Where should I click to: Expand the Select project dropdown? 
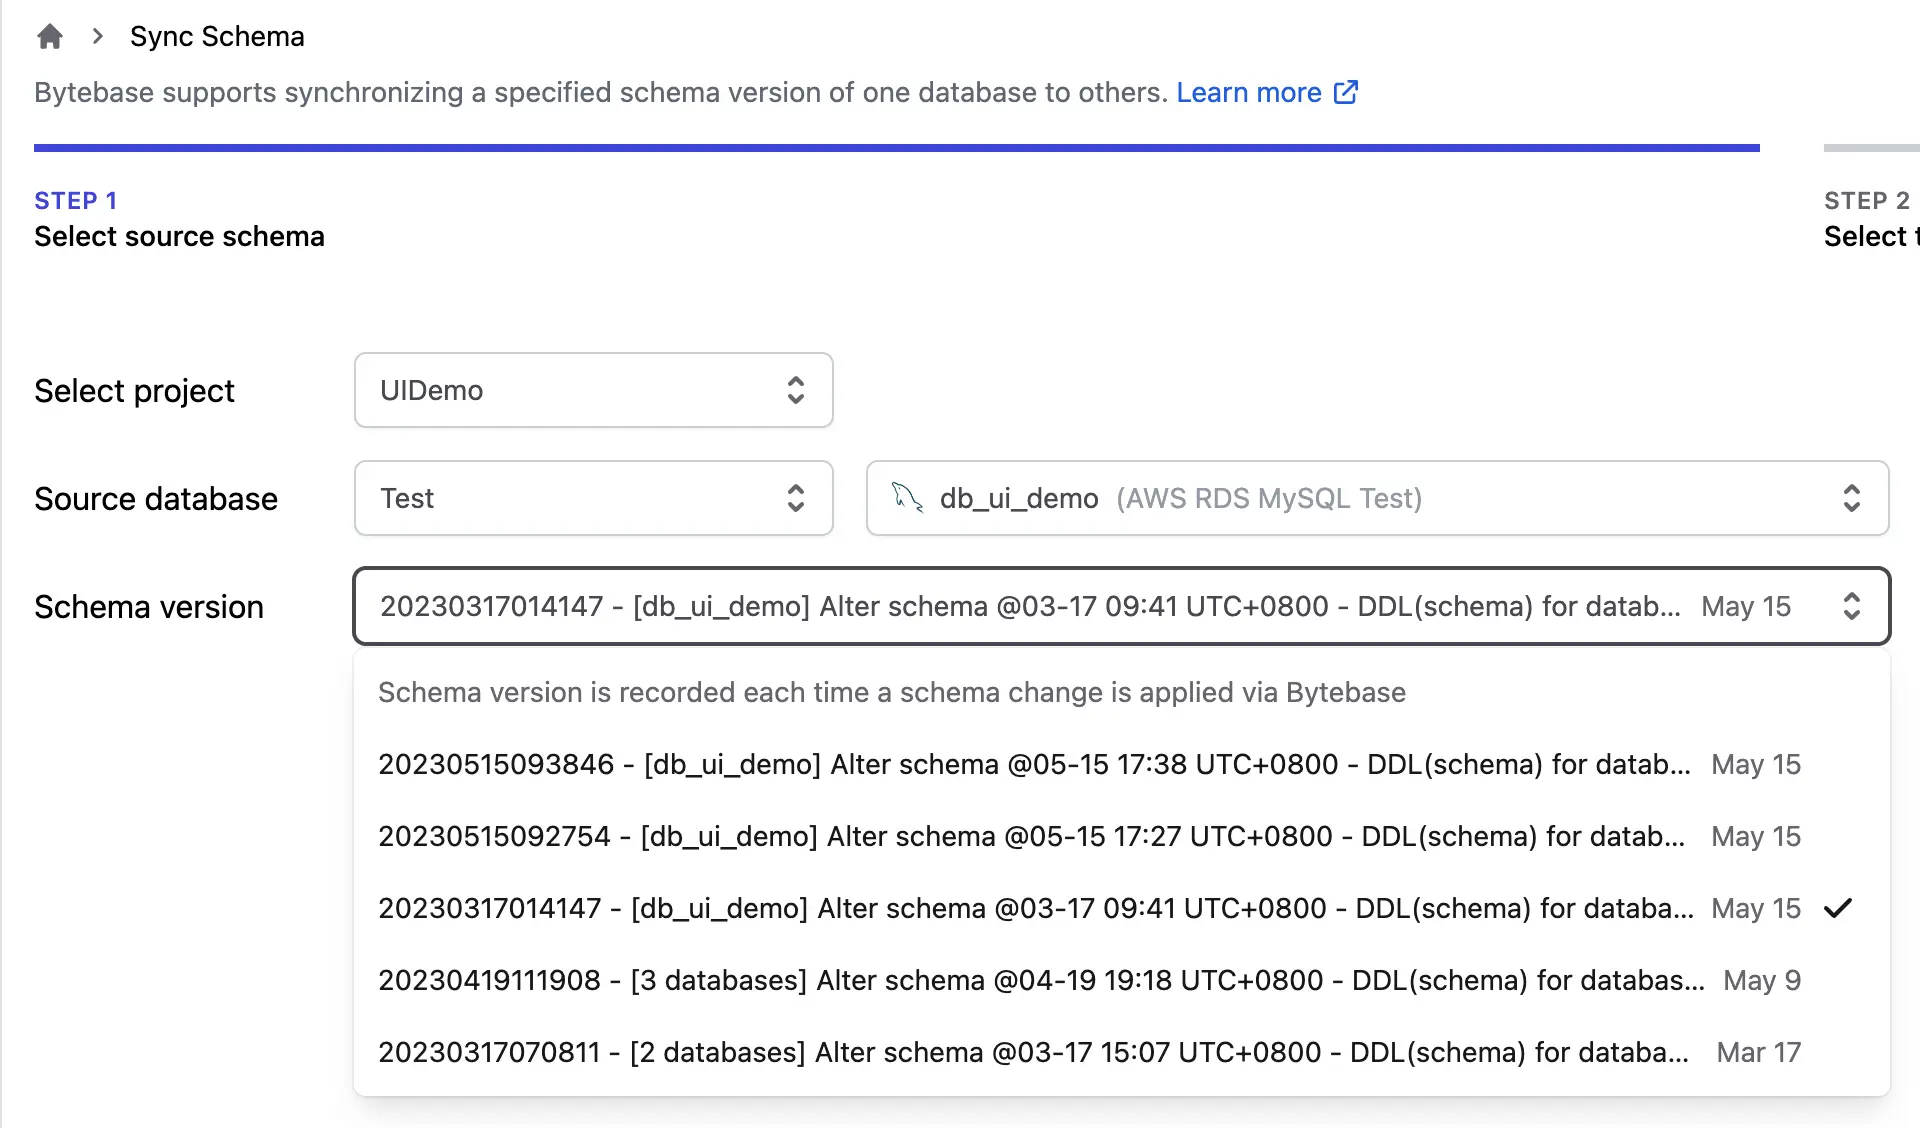coord(593,391)
